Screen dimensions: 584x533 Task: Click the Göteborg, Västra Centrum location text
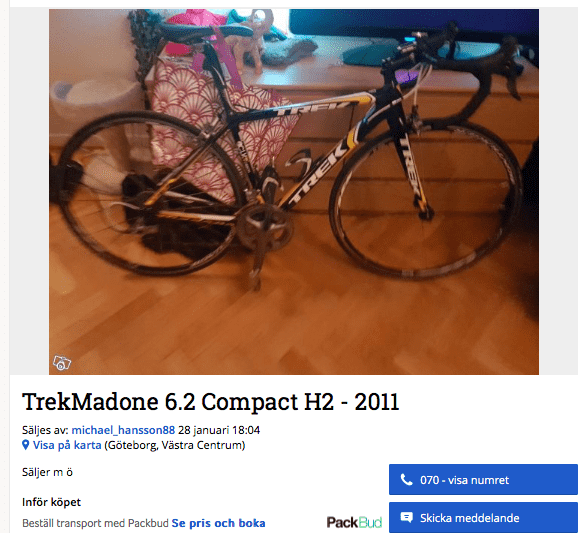[174, 445]
